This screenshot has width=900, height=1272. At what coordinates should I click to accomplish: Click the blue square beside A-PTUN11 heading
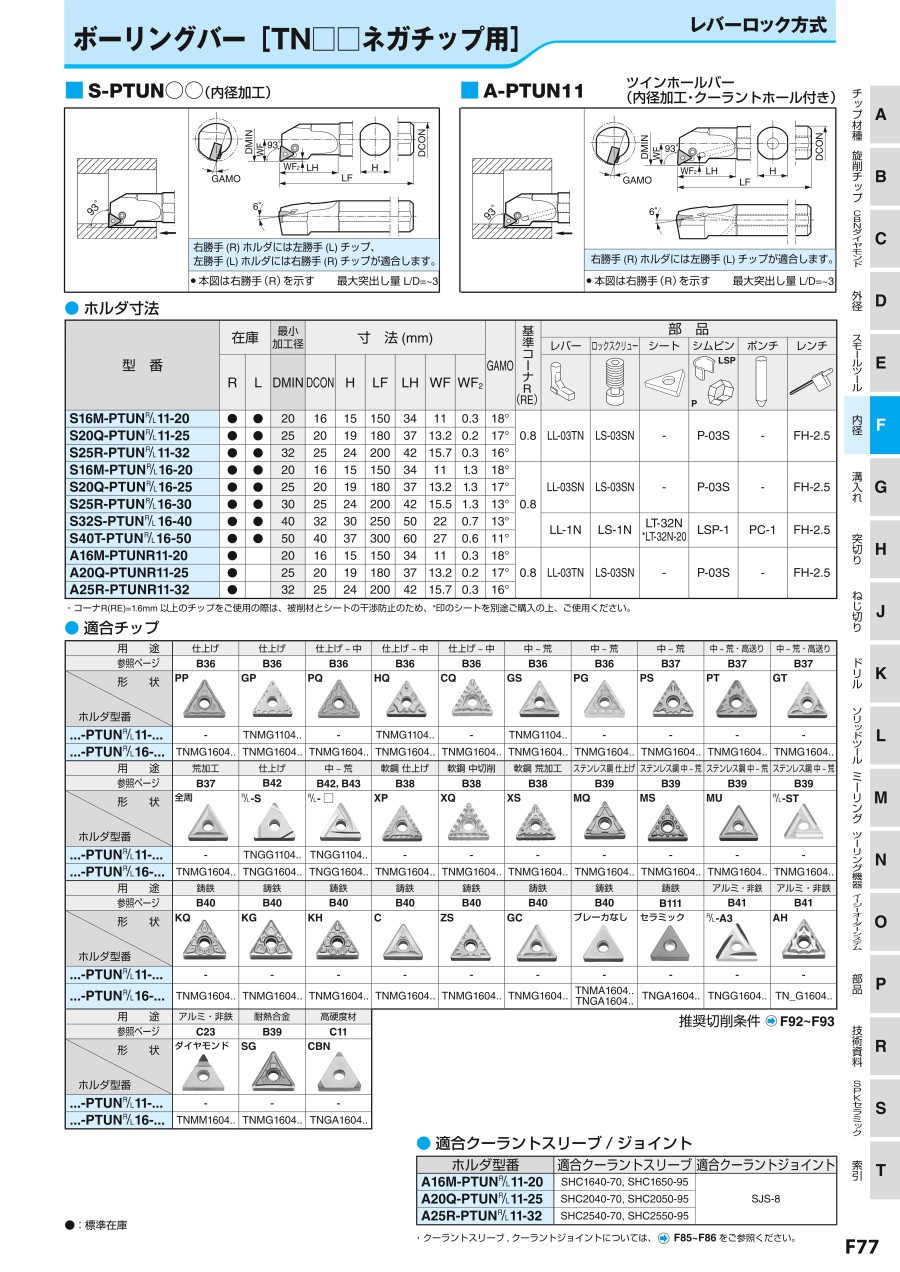(469, 91)
